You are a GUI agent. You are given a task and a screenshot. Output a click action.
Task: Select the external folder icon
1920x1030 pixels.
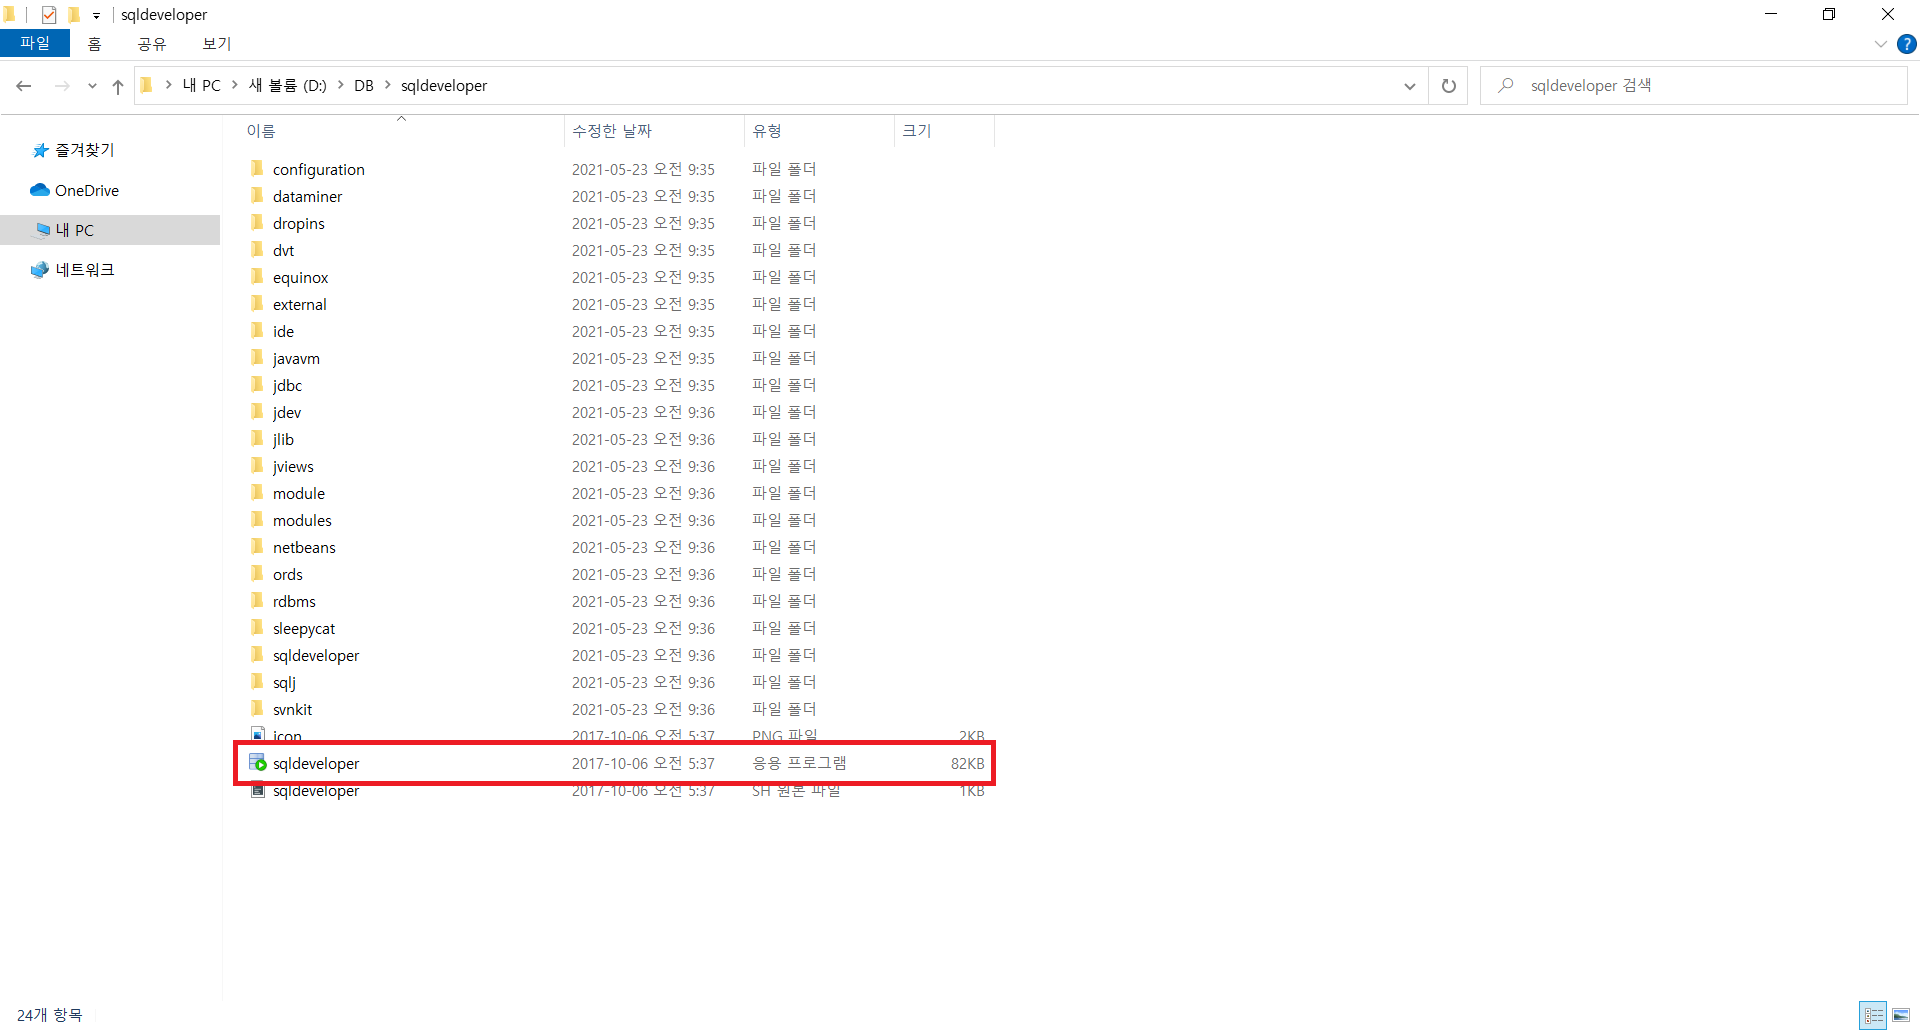click(x=257, y=304)
